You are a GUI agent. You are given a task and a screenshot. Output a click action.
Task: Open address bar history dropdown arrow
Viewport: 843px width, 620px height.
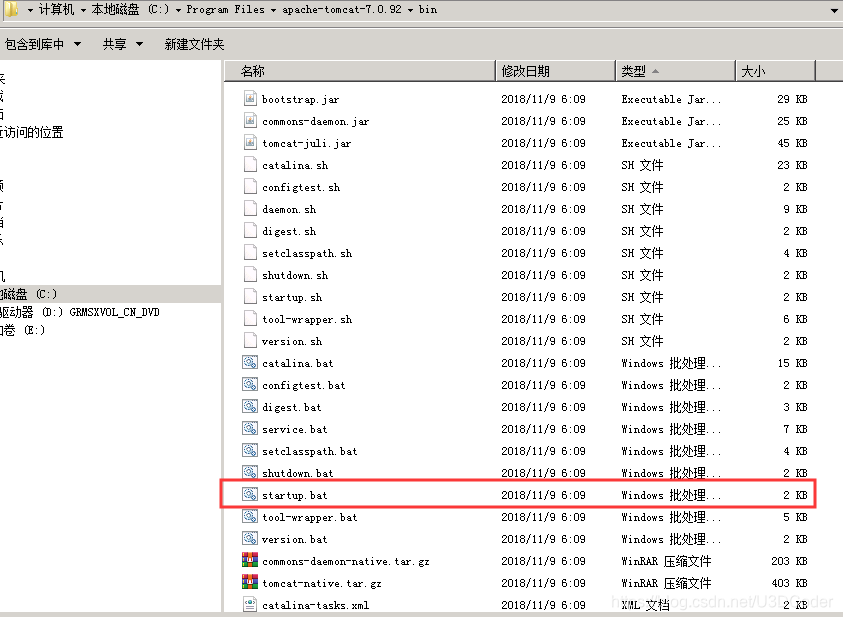[834, 10]
